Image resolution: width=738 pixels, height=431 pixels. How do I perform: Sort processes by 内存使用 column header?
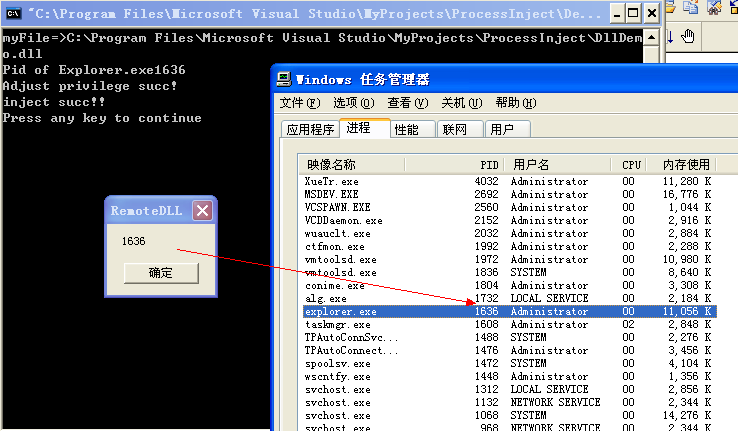(682, 165)
